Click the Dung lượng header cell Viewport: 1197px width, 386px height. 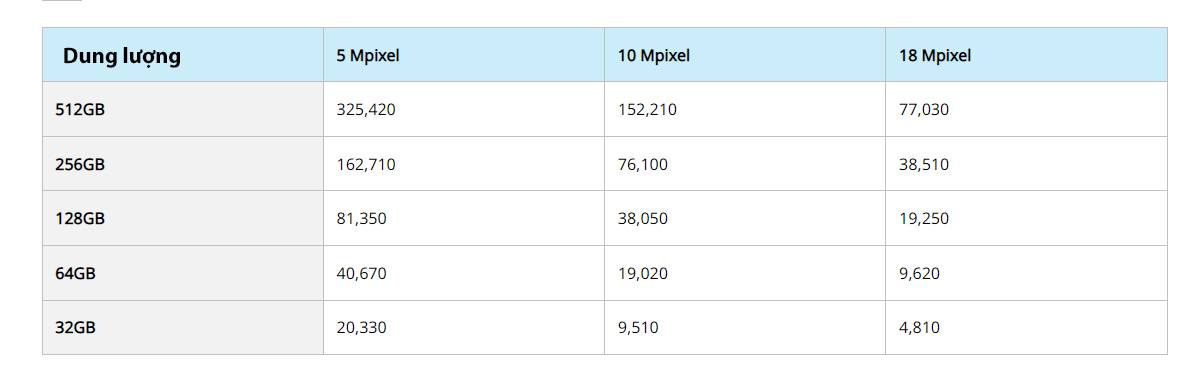183,55
